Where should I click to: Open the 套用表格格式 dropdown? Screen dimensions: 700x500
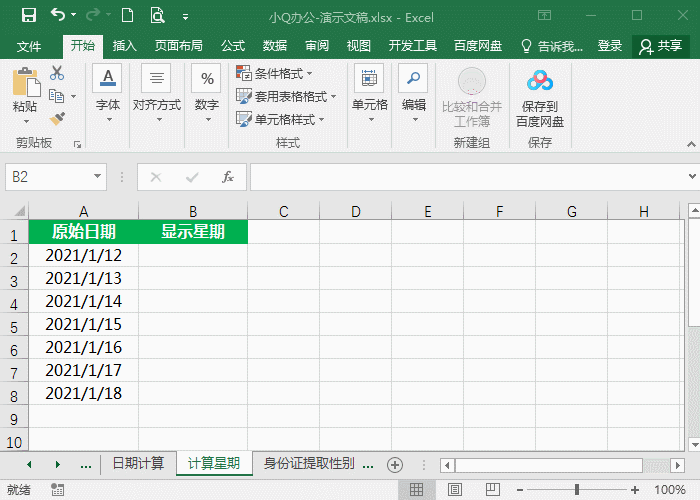click(285, 96)
